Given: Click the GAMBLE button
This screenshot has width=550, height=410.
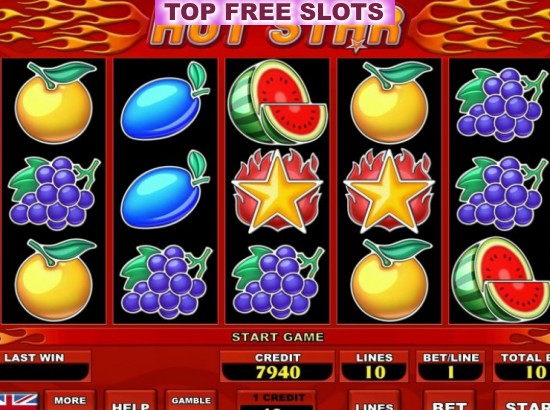Looking at the screenshot, I should [191, 400].
